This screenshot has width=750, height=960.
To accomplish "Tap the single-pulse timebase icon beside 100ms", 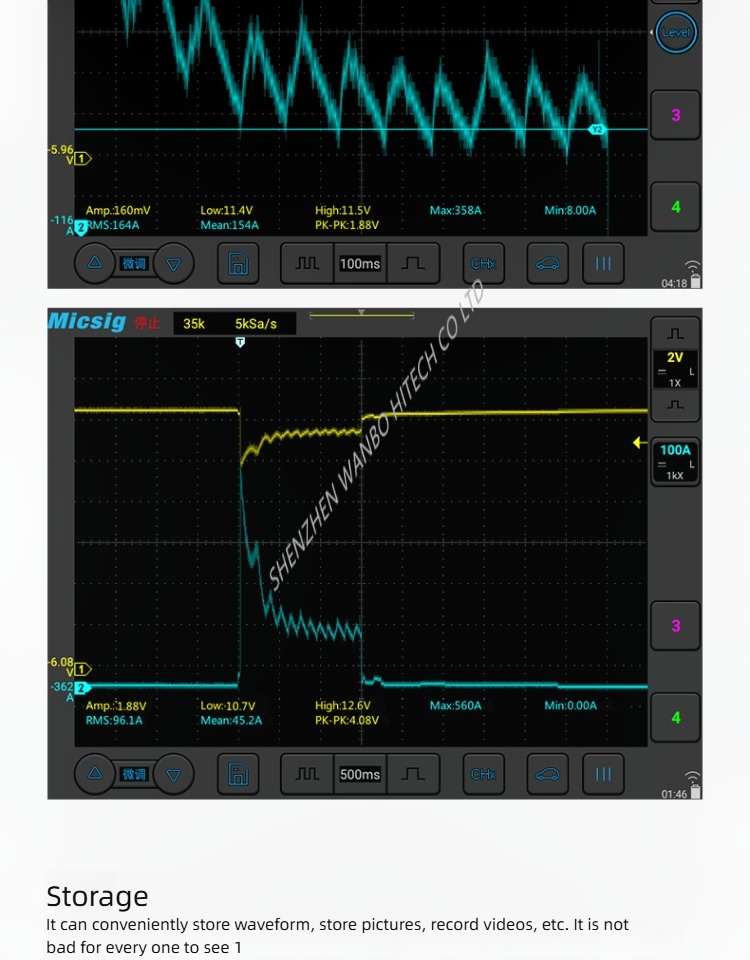I will (413, 264).
